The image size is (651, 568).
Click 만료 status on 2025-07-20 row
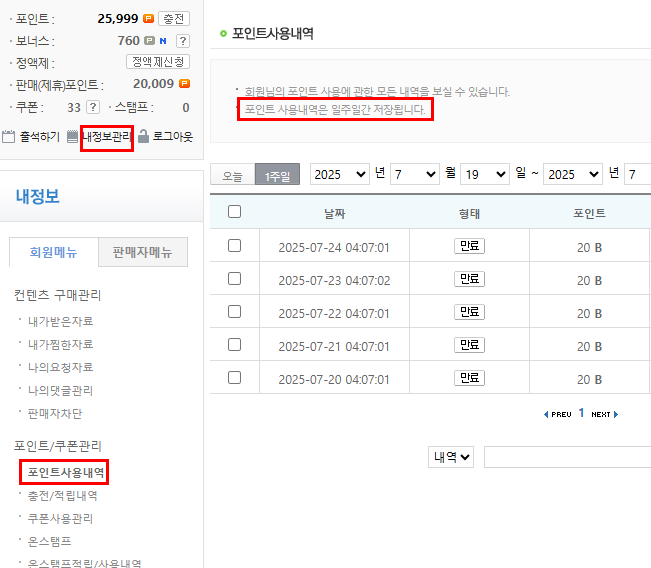click(470, 378)
